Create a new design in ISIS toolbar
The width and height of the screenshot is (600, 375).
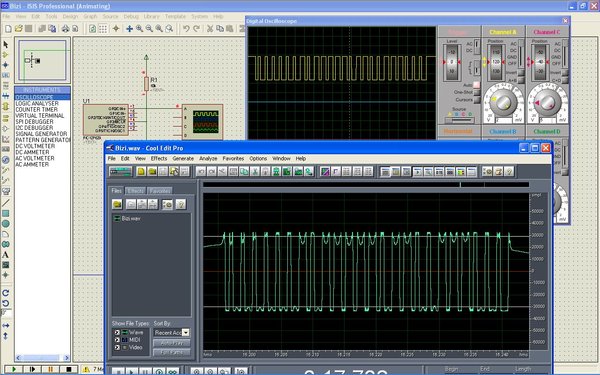coord(8,29)
